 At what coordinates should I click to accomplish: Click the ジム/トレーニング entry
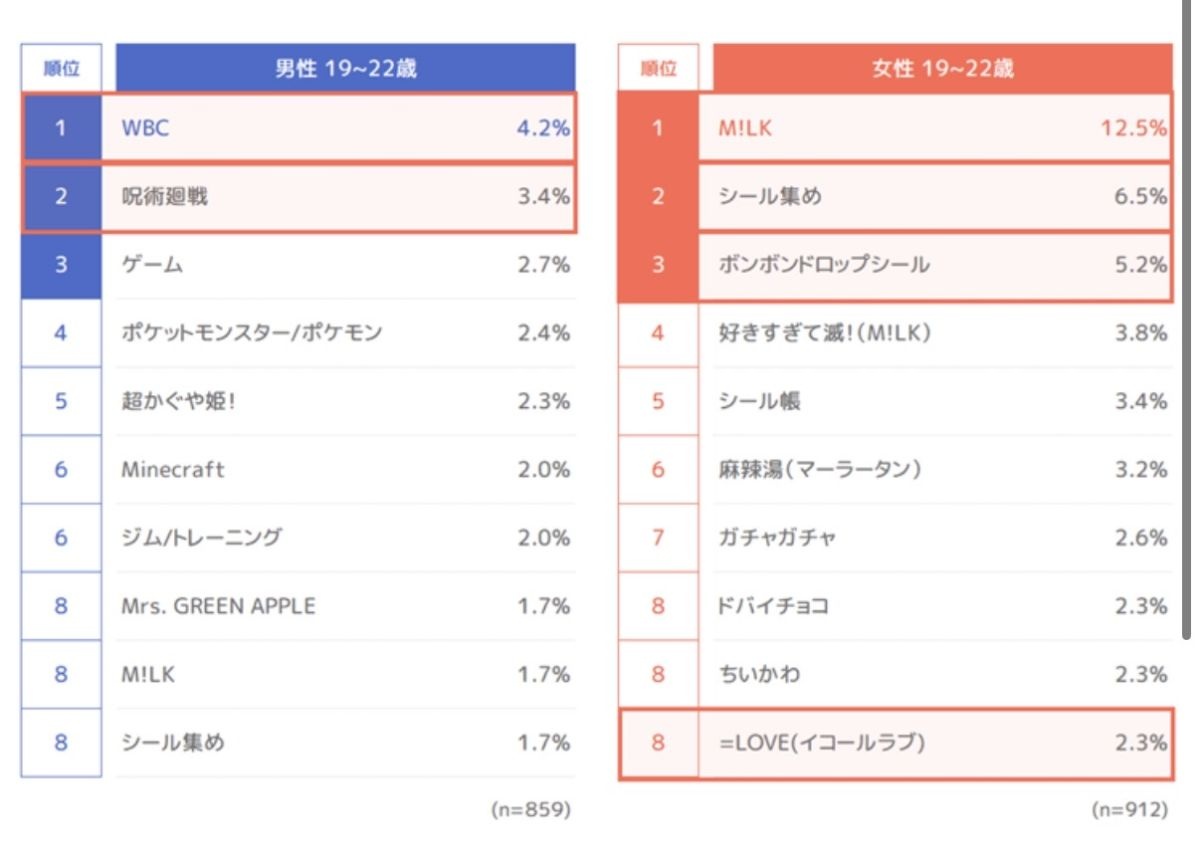[x=300, y=538]
